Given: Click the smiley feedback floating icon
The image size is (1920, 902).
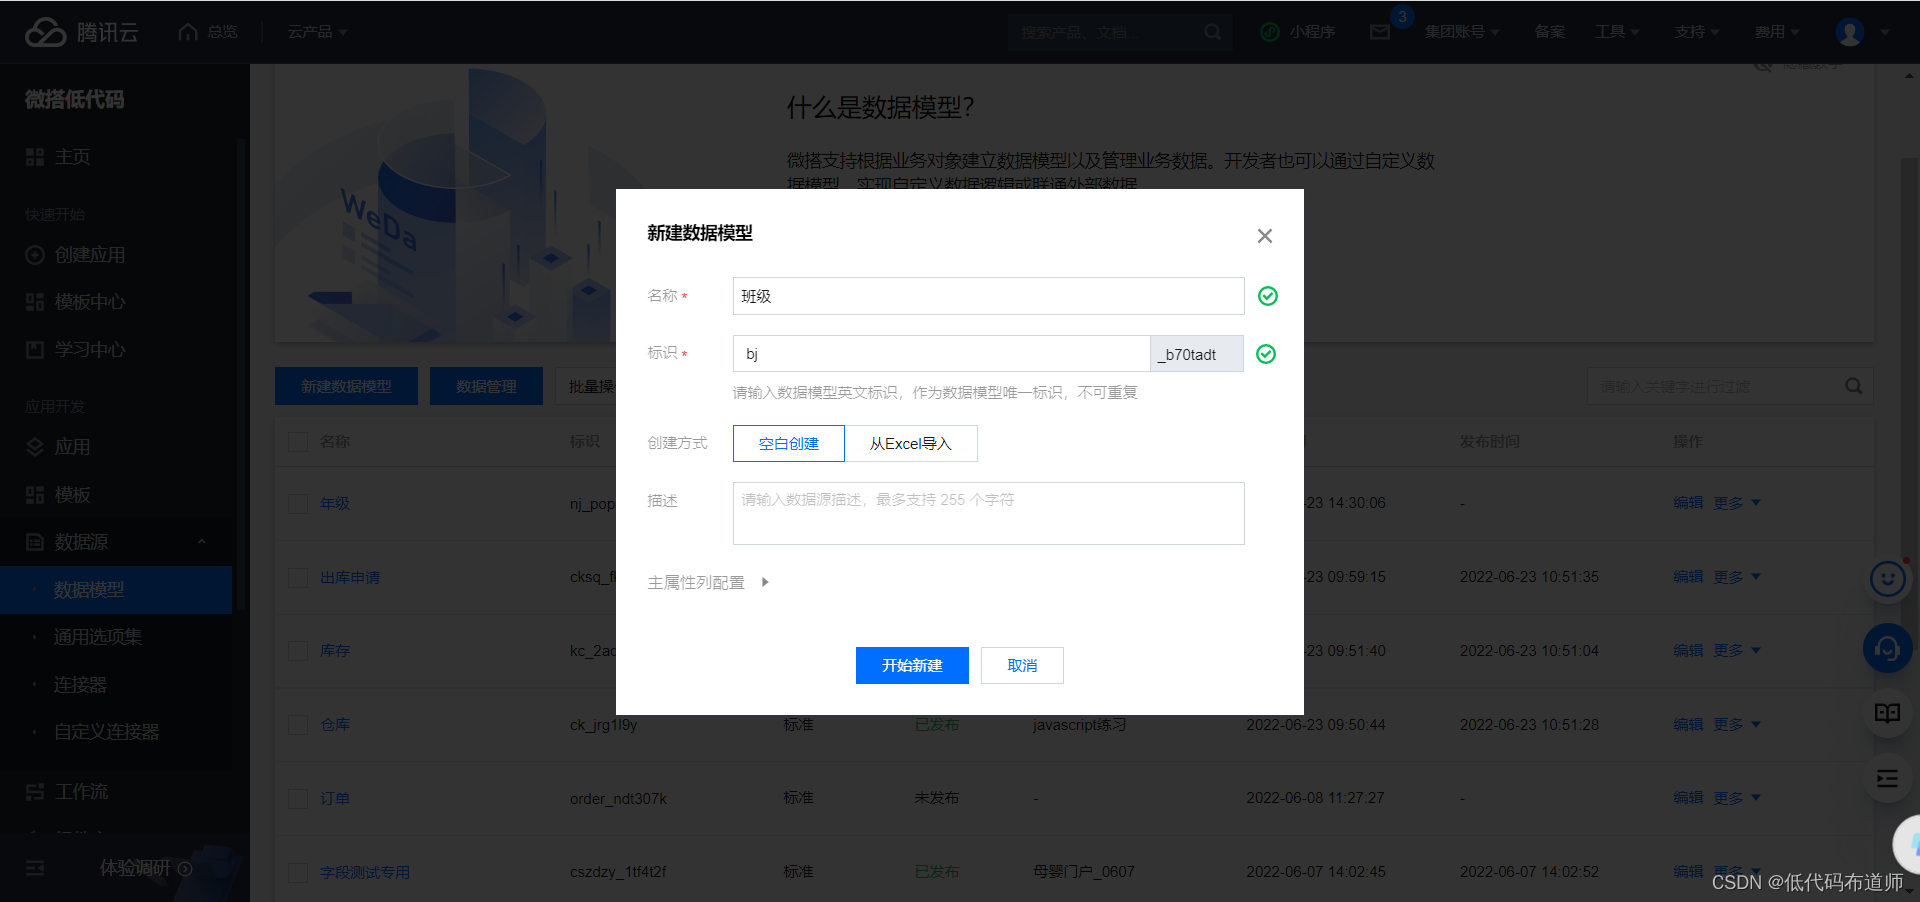Looking at the screenshot, I should (1888, 579).
